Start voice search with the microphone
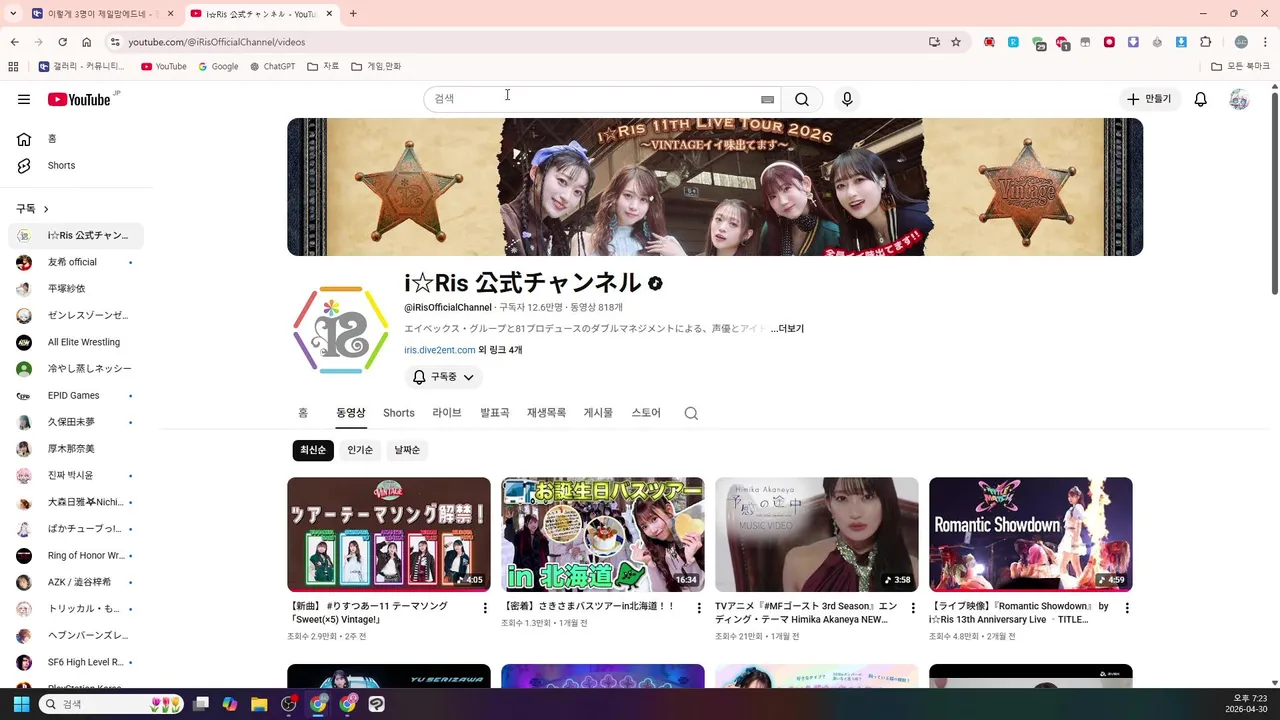Viewport: 1280px width, 720px height. [847, 99]
